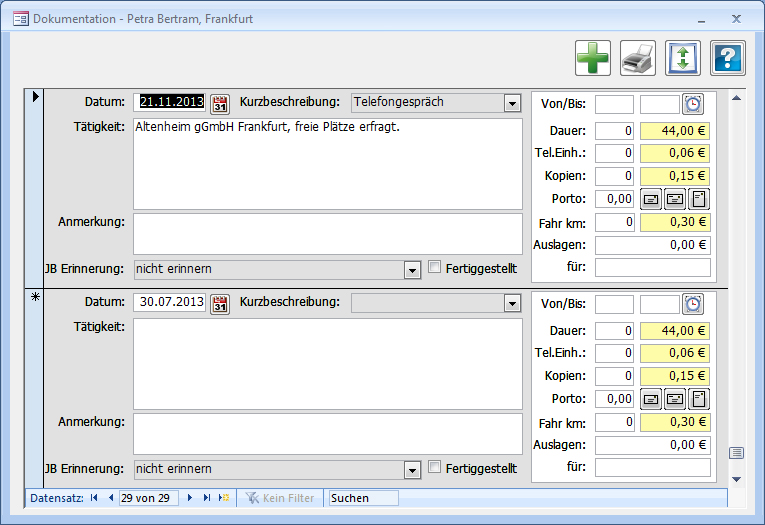This screenshot has height=525, width=765.
Task: Close the Dokumentation window
Action: [736, 19]
